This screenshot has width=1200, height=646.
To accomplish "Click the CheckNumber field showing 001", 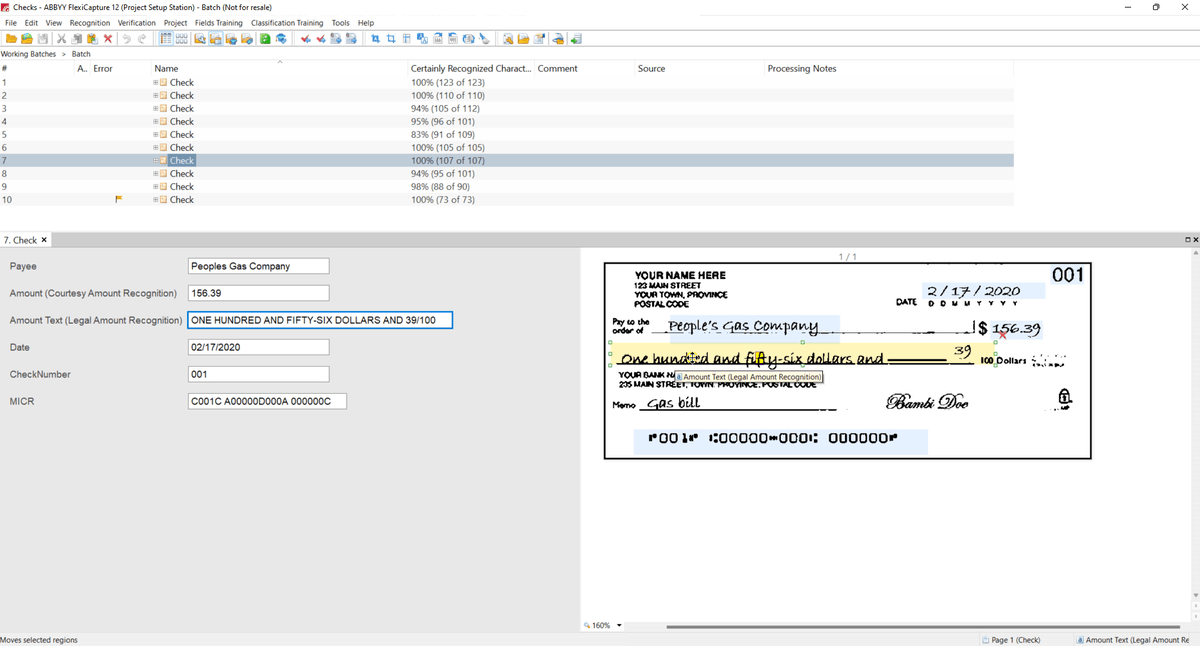I will coord(258,374).
